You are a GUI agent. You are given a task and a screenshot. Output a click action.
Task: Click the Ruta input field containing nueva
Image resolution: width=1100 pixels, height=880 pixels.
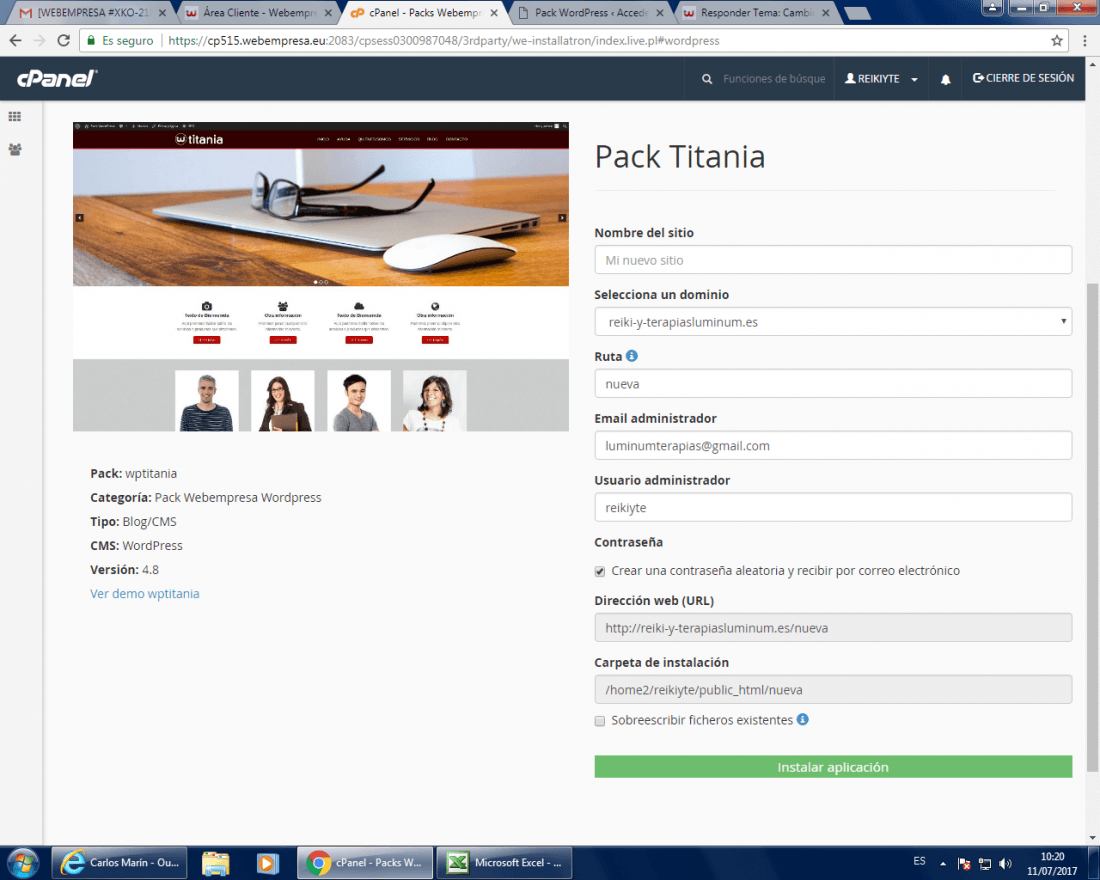tap(833, 383)
